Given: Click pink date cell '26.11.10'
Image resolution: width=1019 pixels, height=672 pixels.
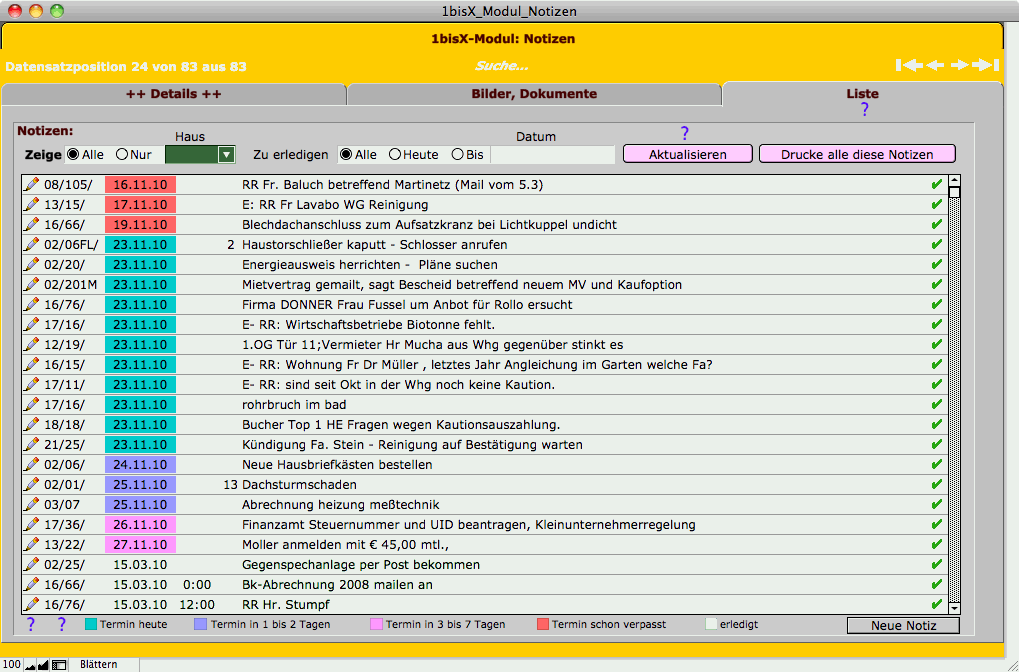Looking at the screenshot, I should pyautogui.click(x=140, y=524).
